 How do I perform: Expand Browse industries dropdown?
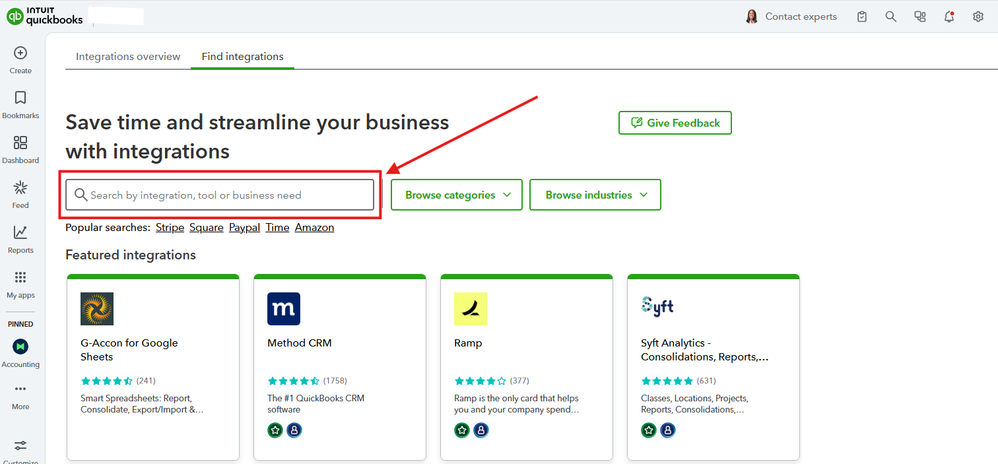coord(595,195)
